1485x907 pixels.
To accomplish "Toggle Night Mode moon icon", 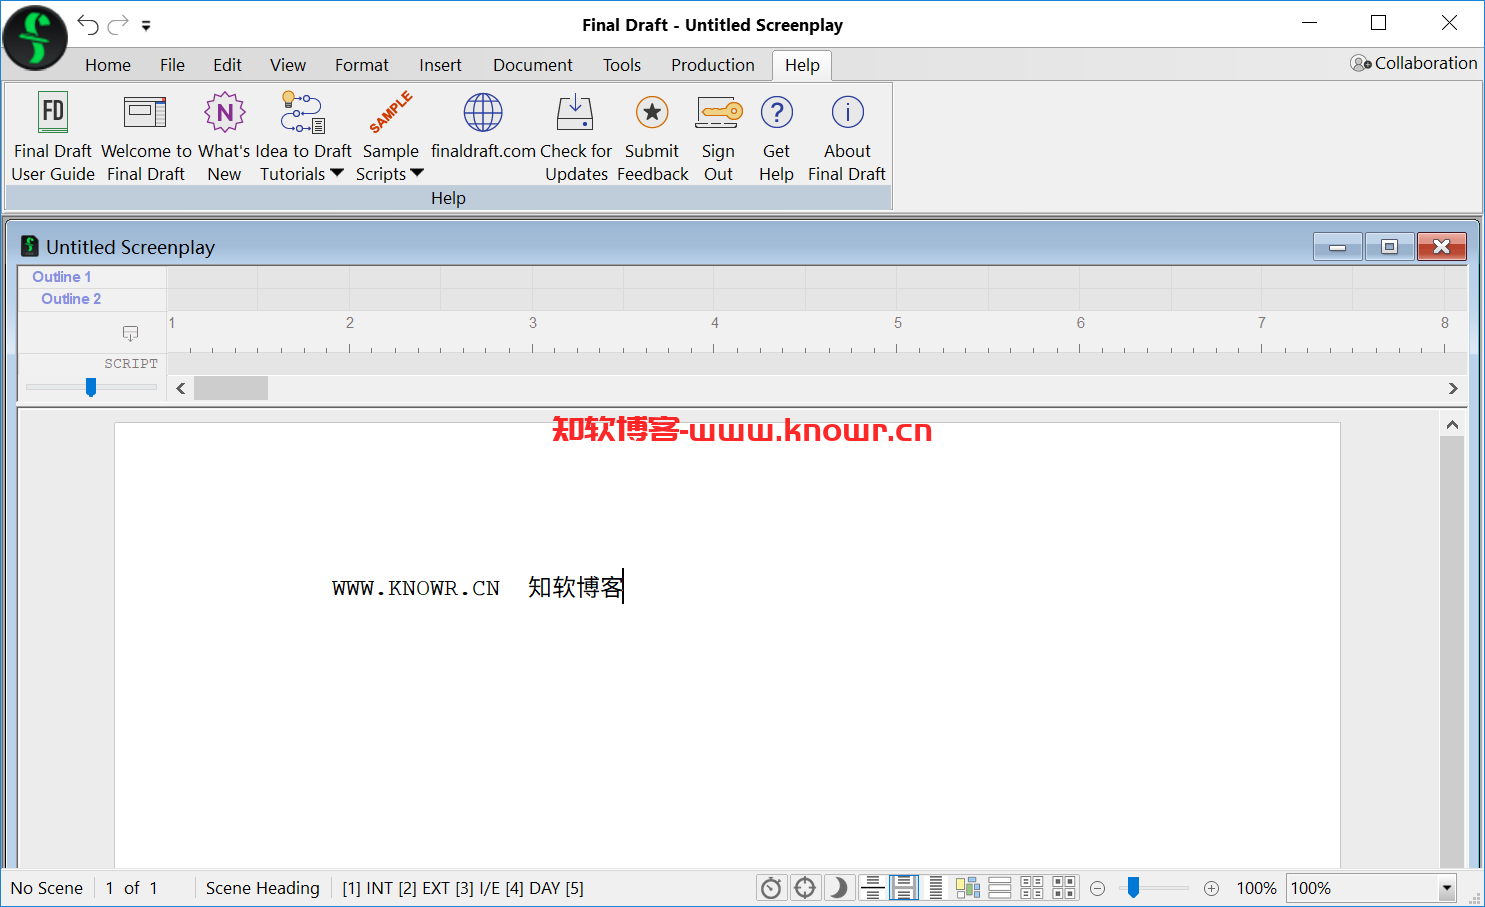I will [x=838, y=888].
